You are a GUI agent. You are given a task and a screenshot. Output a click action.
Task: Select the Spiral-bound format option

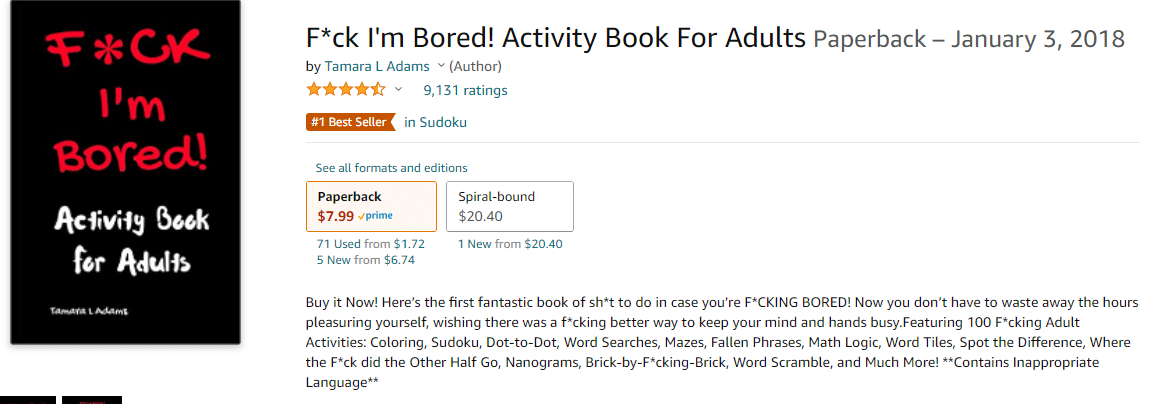click(509, 206)
